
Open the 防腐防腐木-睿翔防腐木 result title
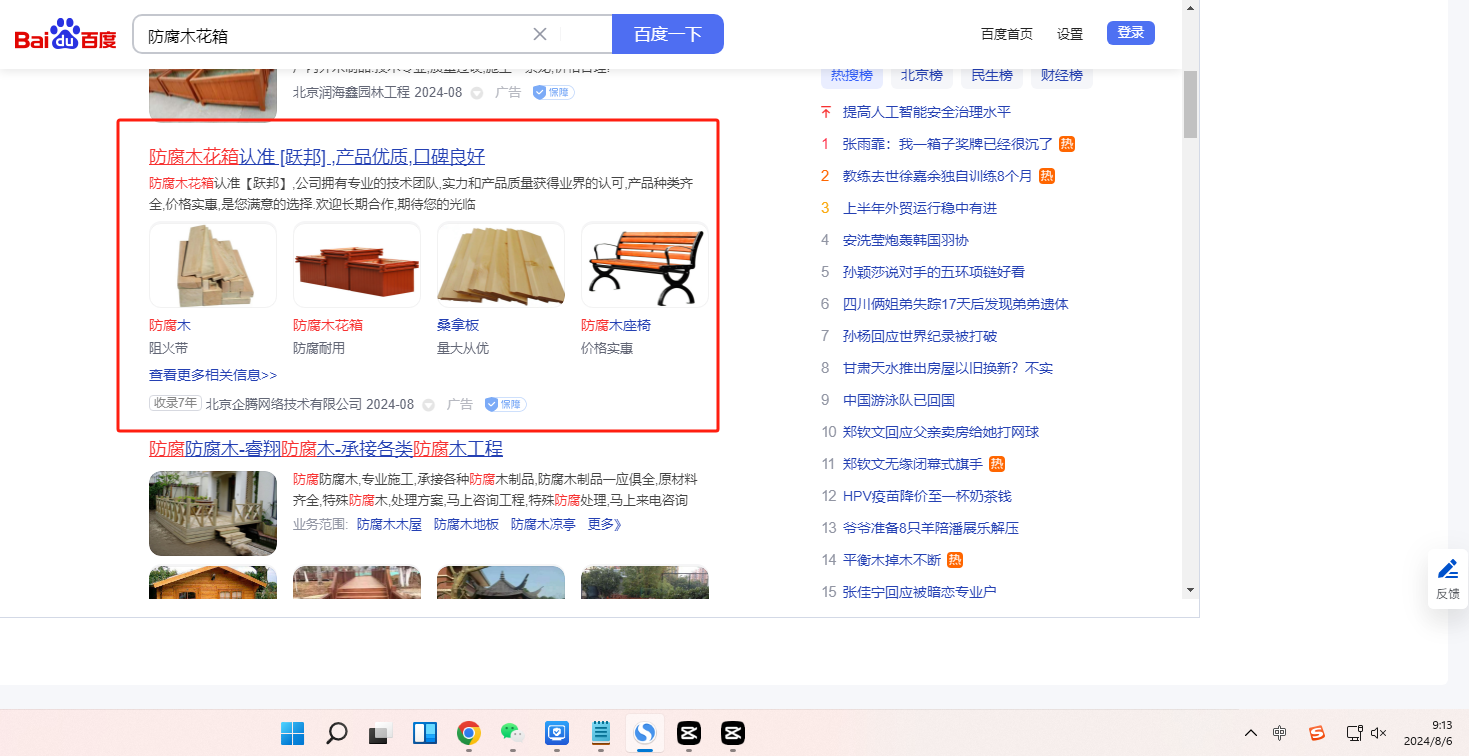click(x=326, y=448)
